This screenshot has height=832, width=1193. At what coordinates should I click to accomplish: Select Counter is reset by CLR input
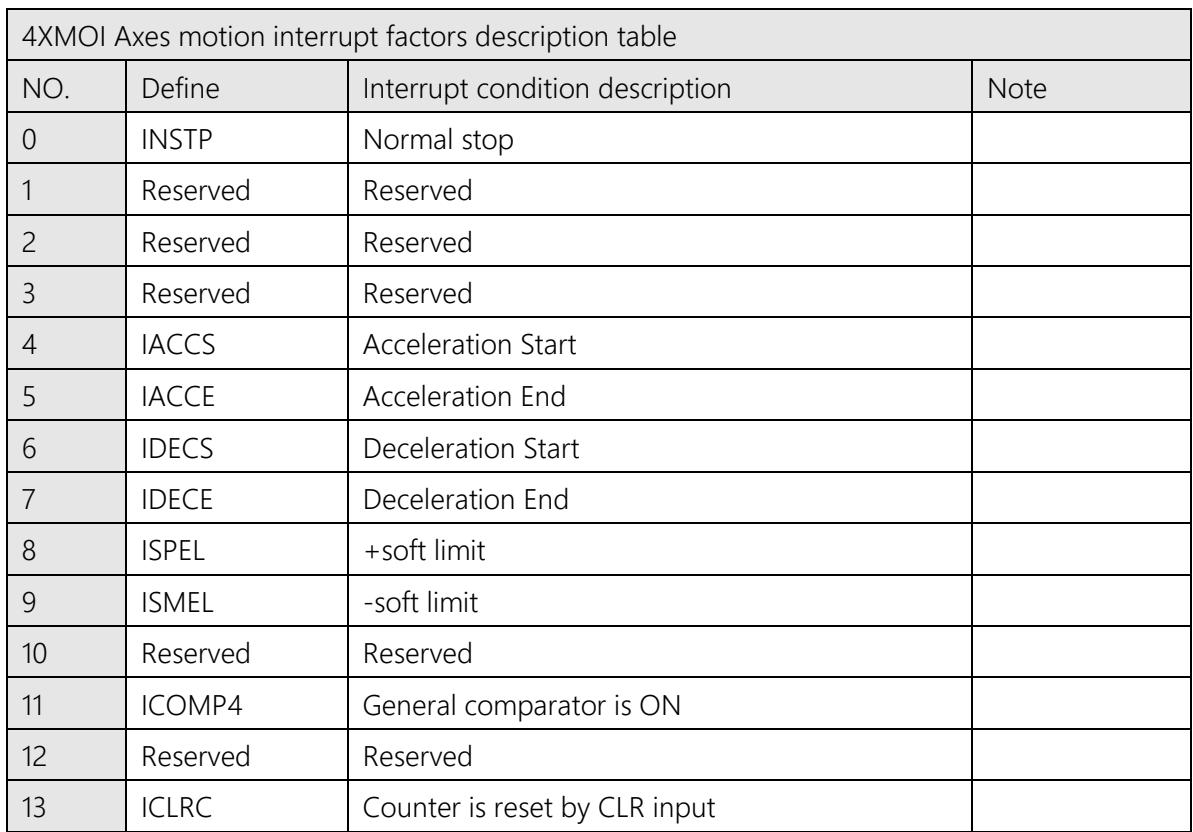pyautogui.click(x=539, y=808)
